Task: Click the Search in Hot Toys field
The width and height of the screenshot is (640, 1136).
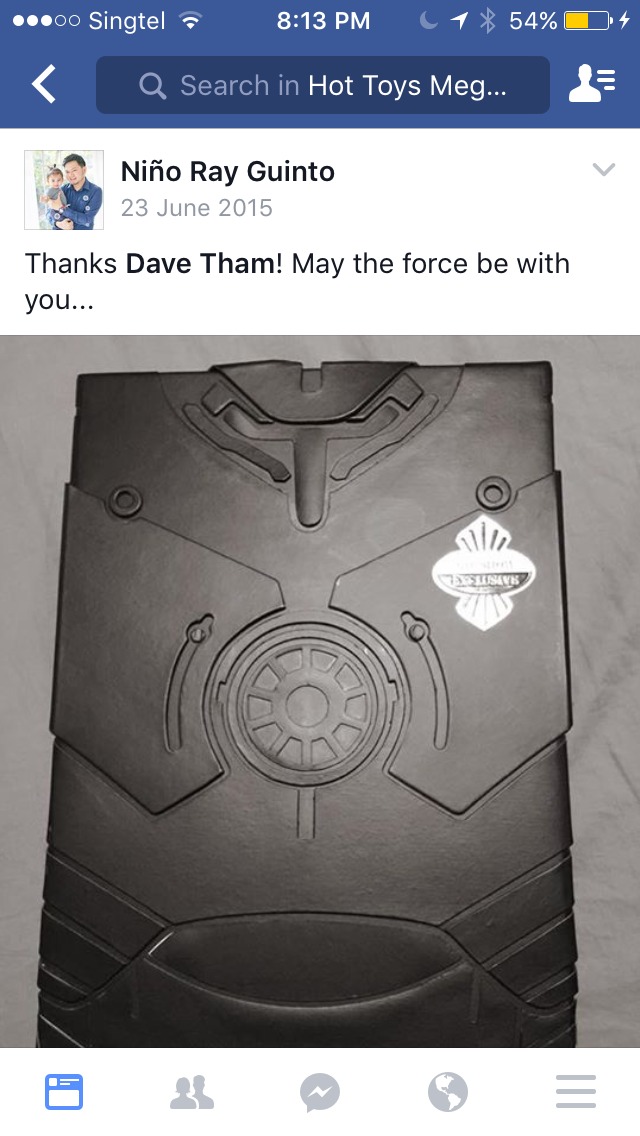Action: pyautogui.click(x=323, y=85)
